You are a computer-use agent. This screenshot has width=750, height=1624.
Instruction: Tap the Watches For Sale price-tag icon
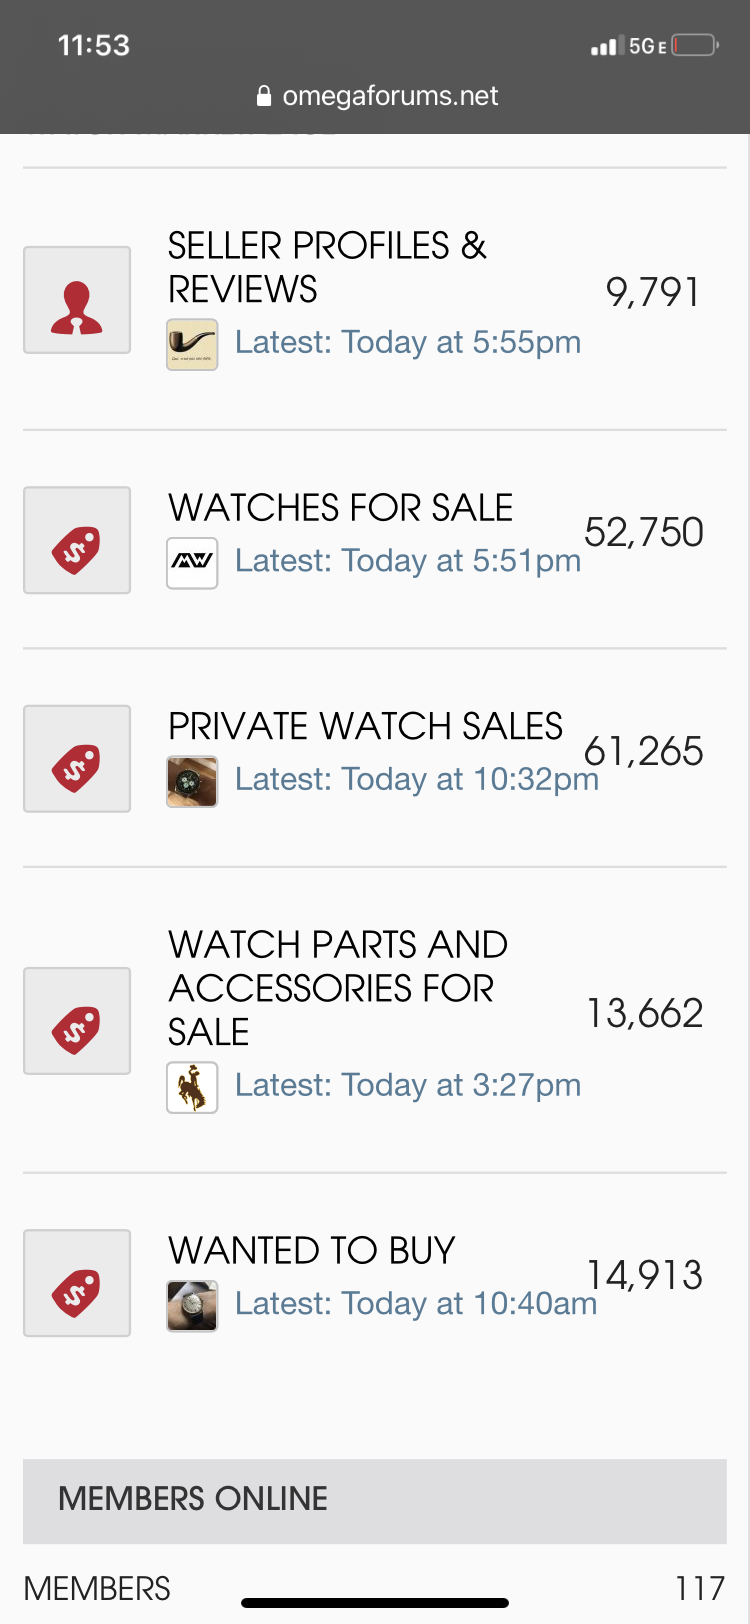coord(77,540)
